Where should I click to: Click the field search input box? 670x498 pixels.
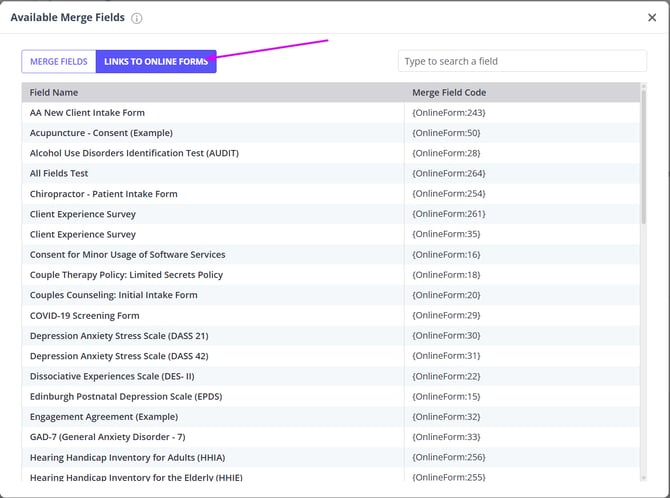pos(522,61)
